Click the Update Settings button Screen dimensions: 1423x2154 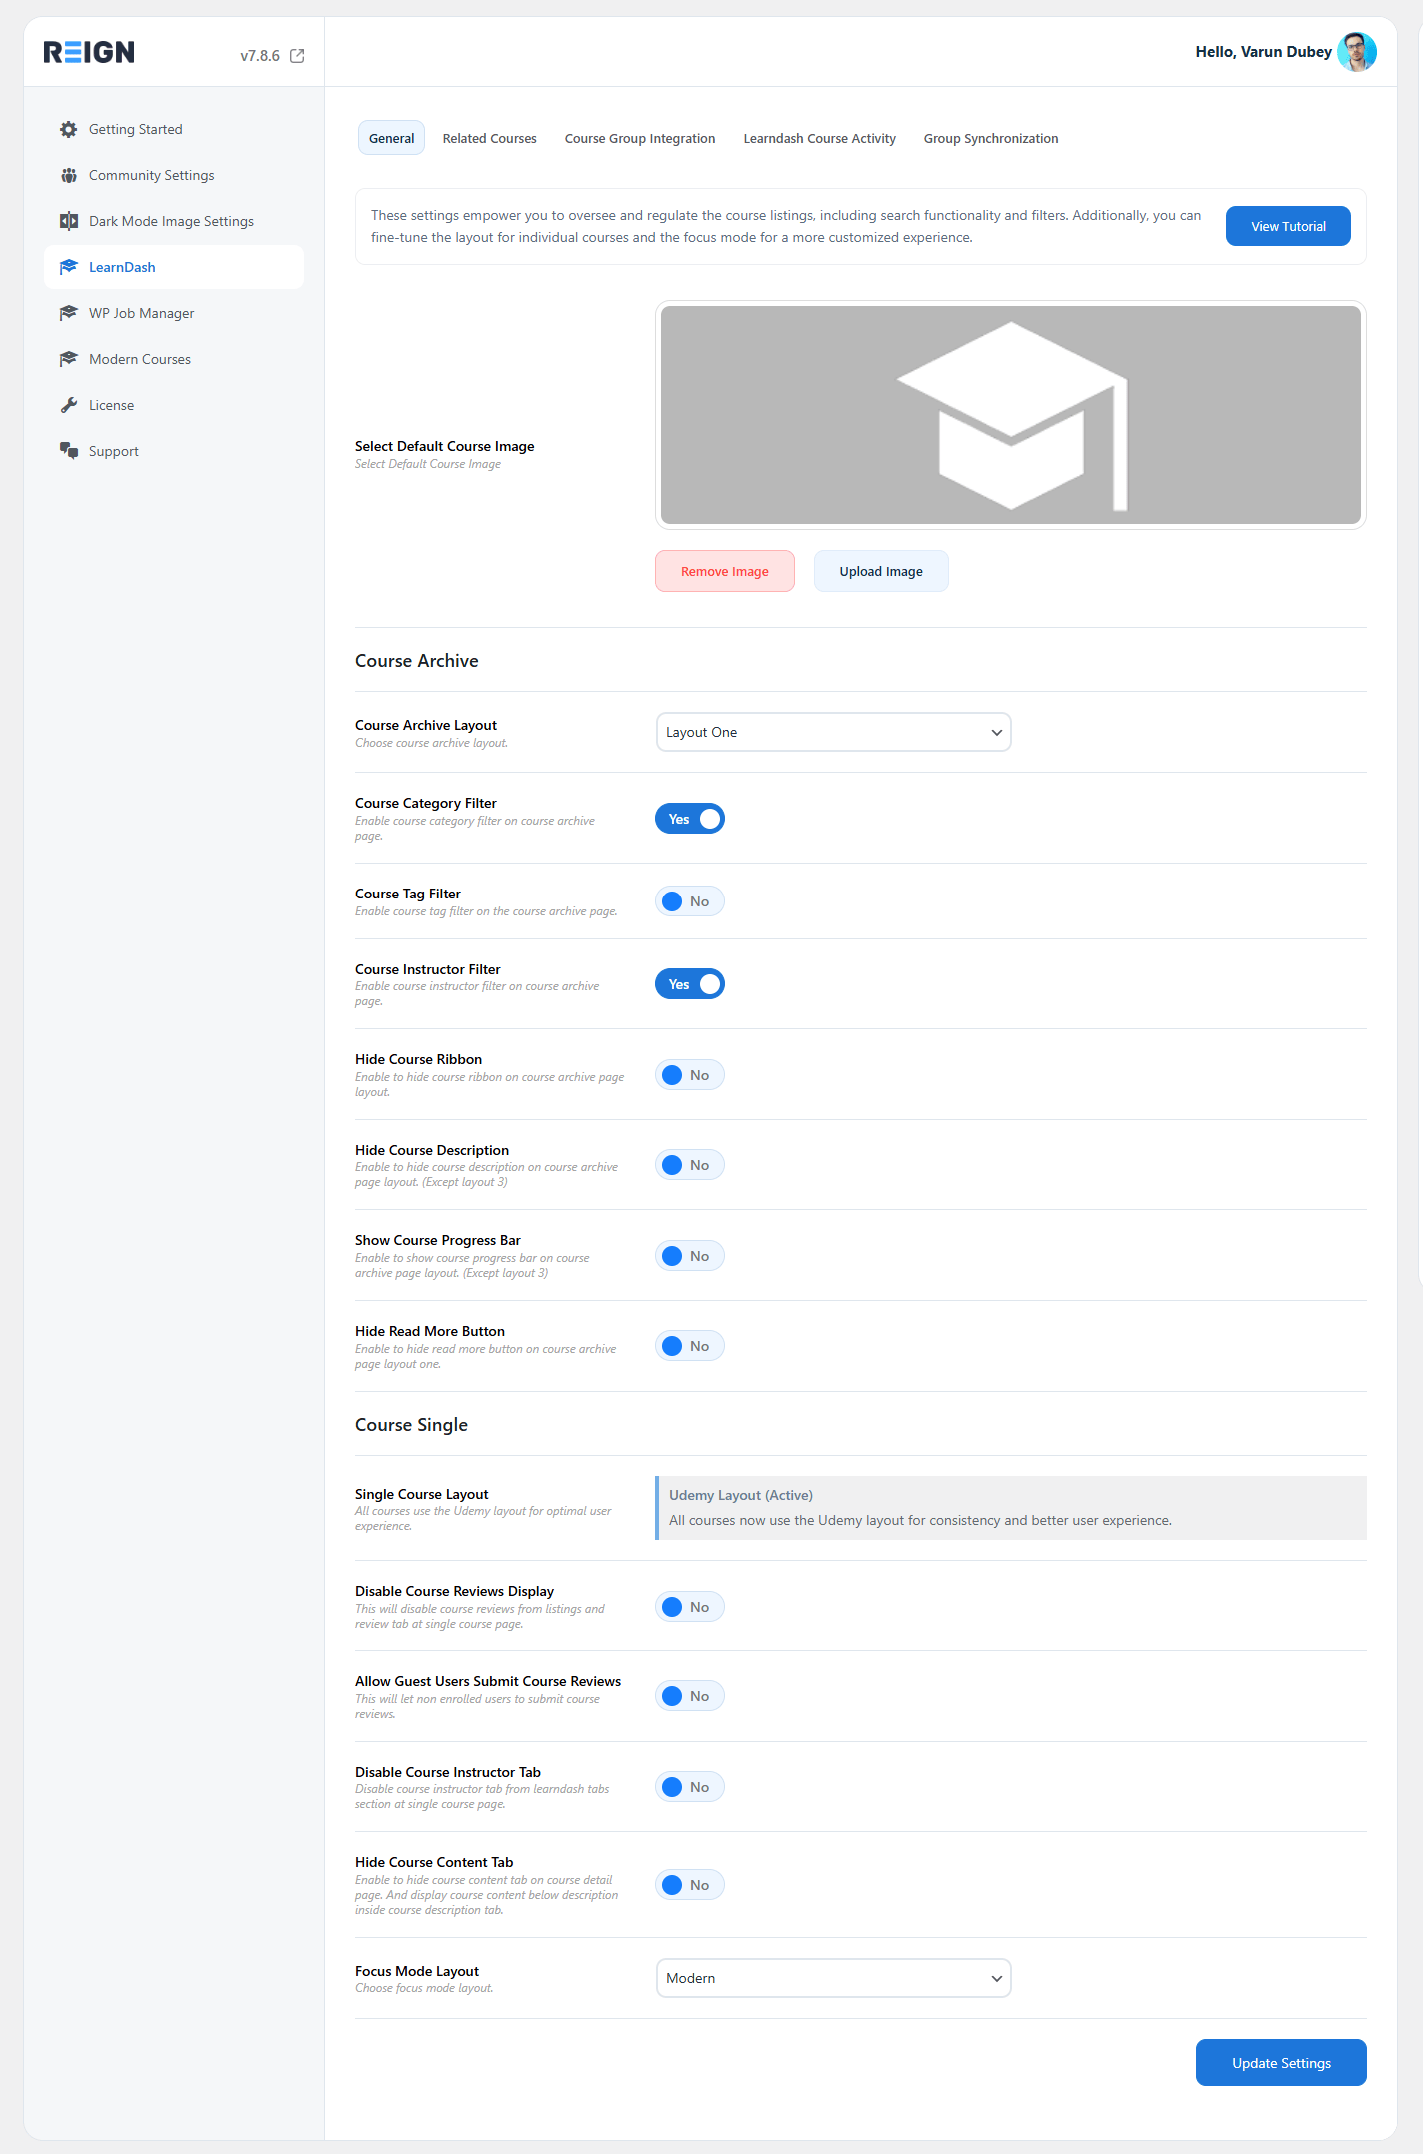coord(1281,2063)
